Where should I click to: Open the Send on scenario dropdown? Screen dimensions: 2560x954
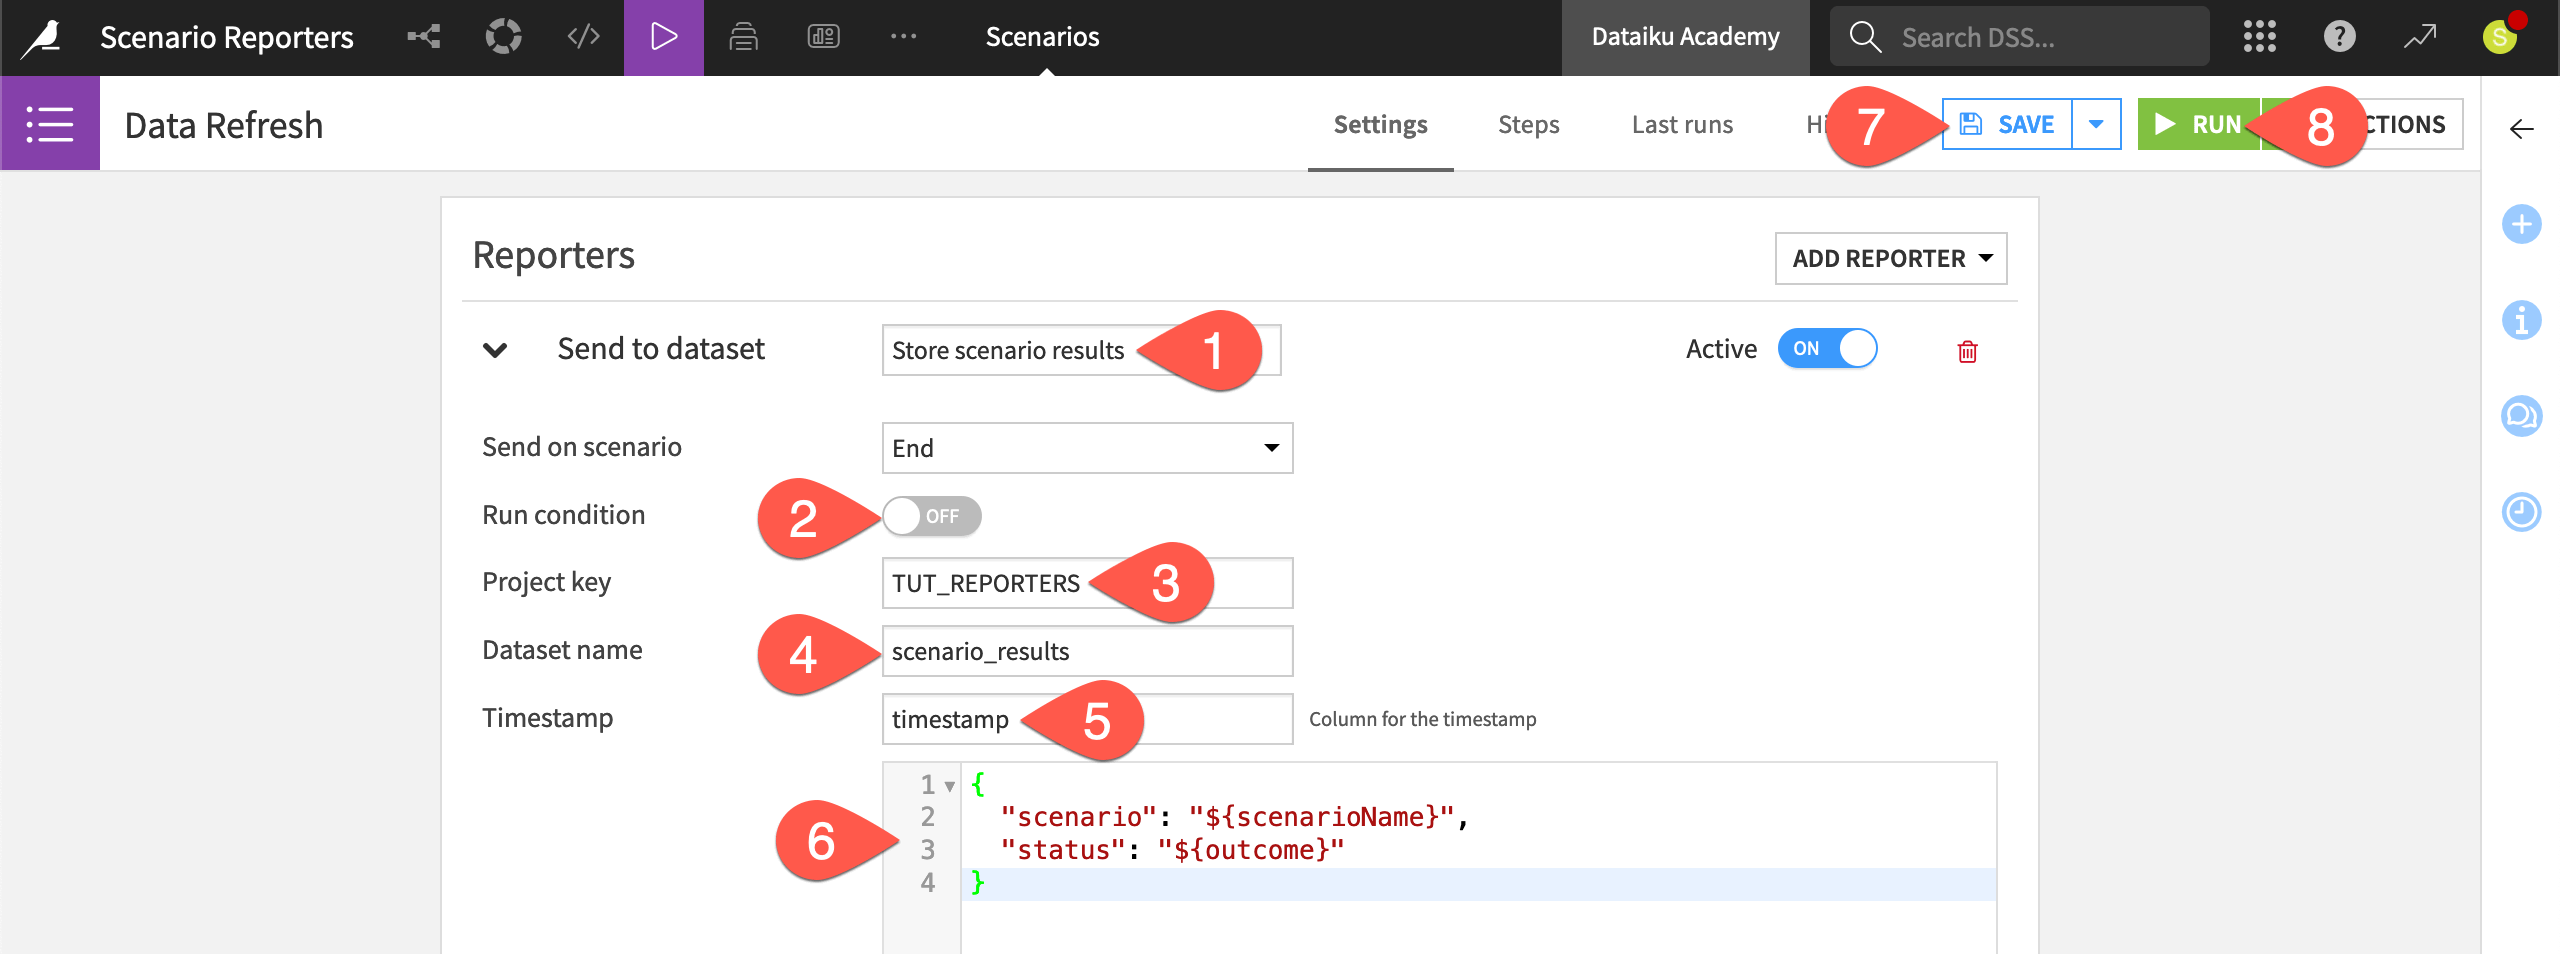[1087, 448]
